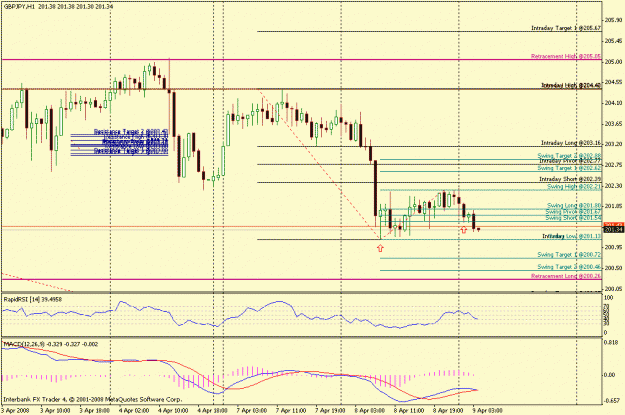625x415 pixels.
Task: Click the 7 Apr 03:00 time axis label
Action: click(252, 410)
